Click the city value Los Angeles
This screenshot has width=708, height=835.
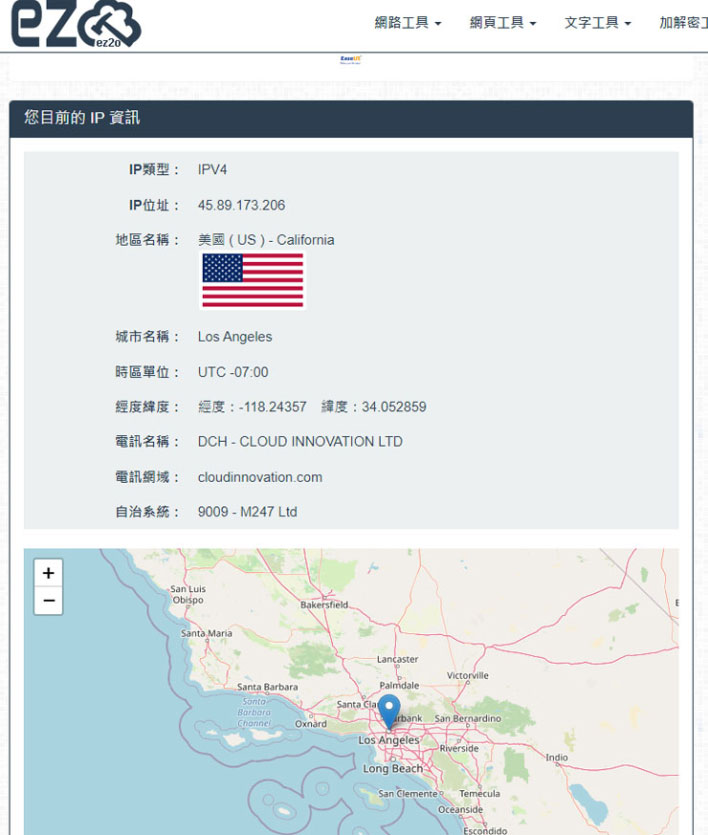click(235, 337)
